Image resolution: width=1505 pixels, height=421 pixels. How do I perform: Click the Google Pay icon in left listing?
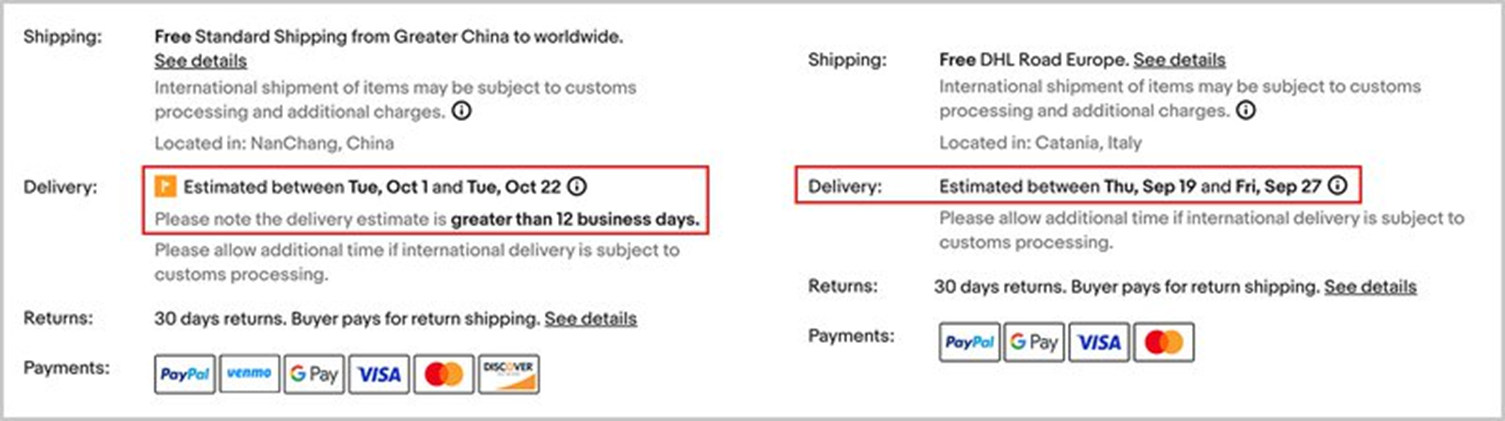314,374
